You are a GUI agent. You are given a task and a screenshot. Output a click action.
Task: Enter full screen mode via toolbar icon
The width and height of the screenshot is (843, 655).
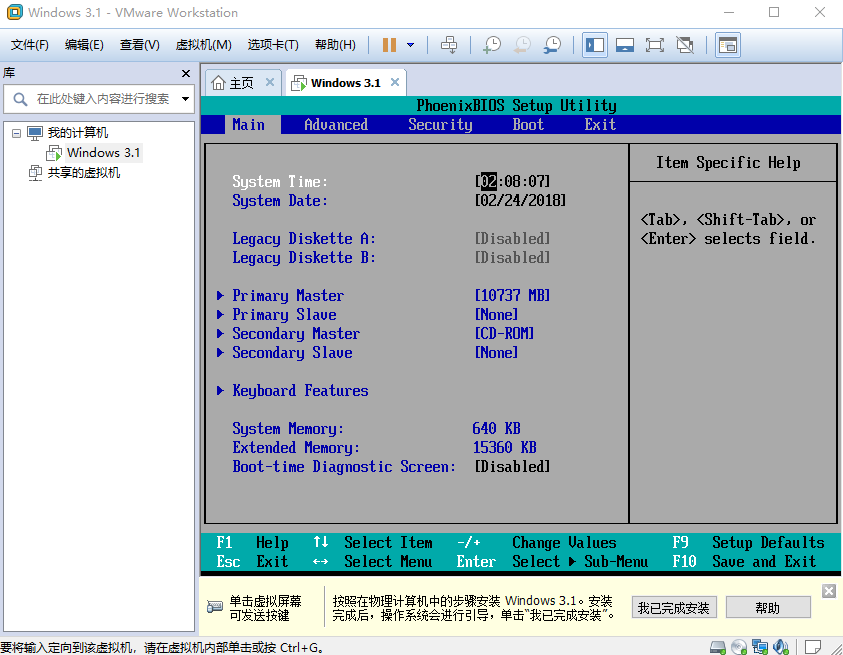(x=655, y=45)
